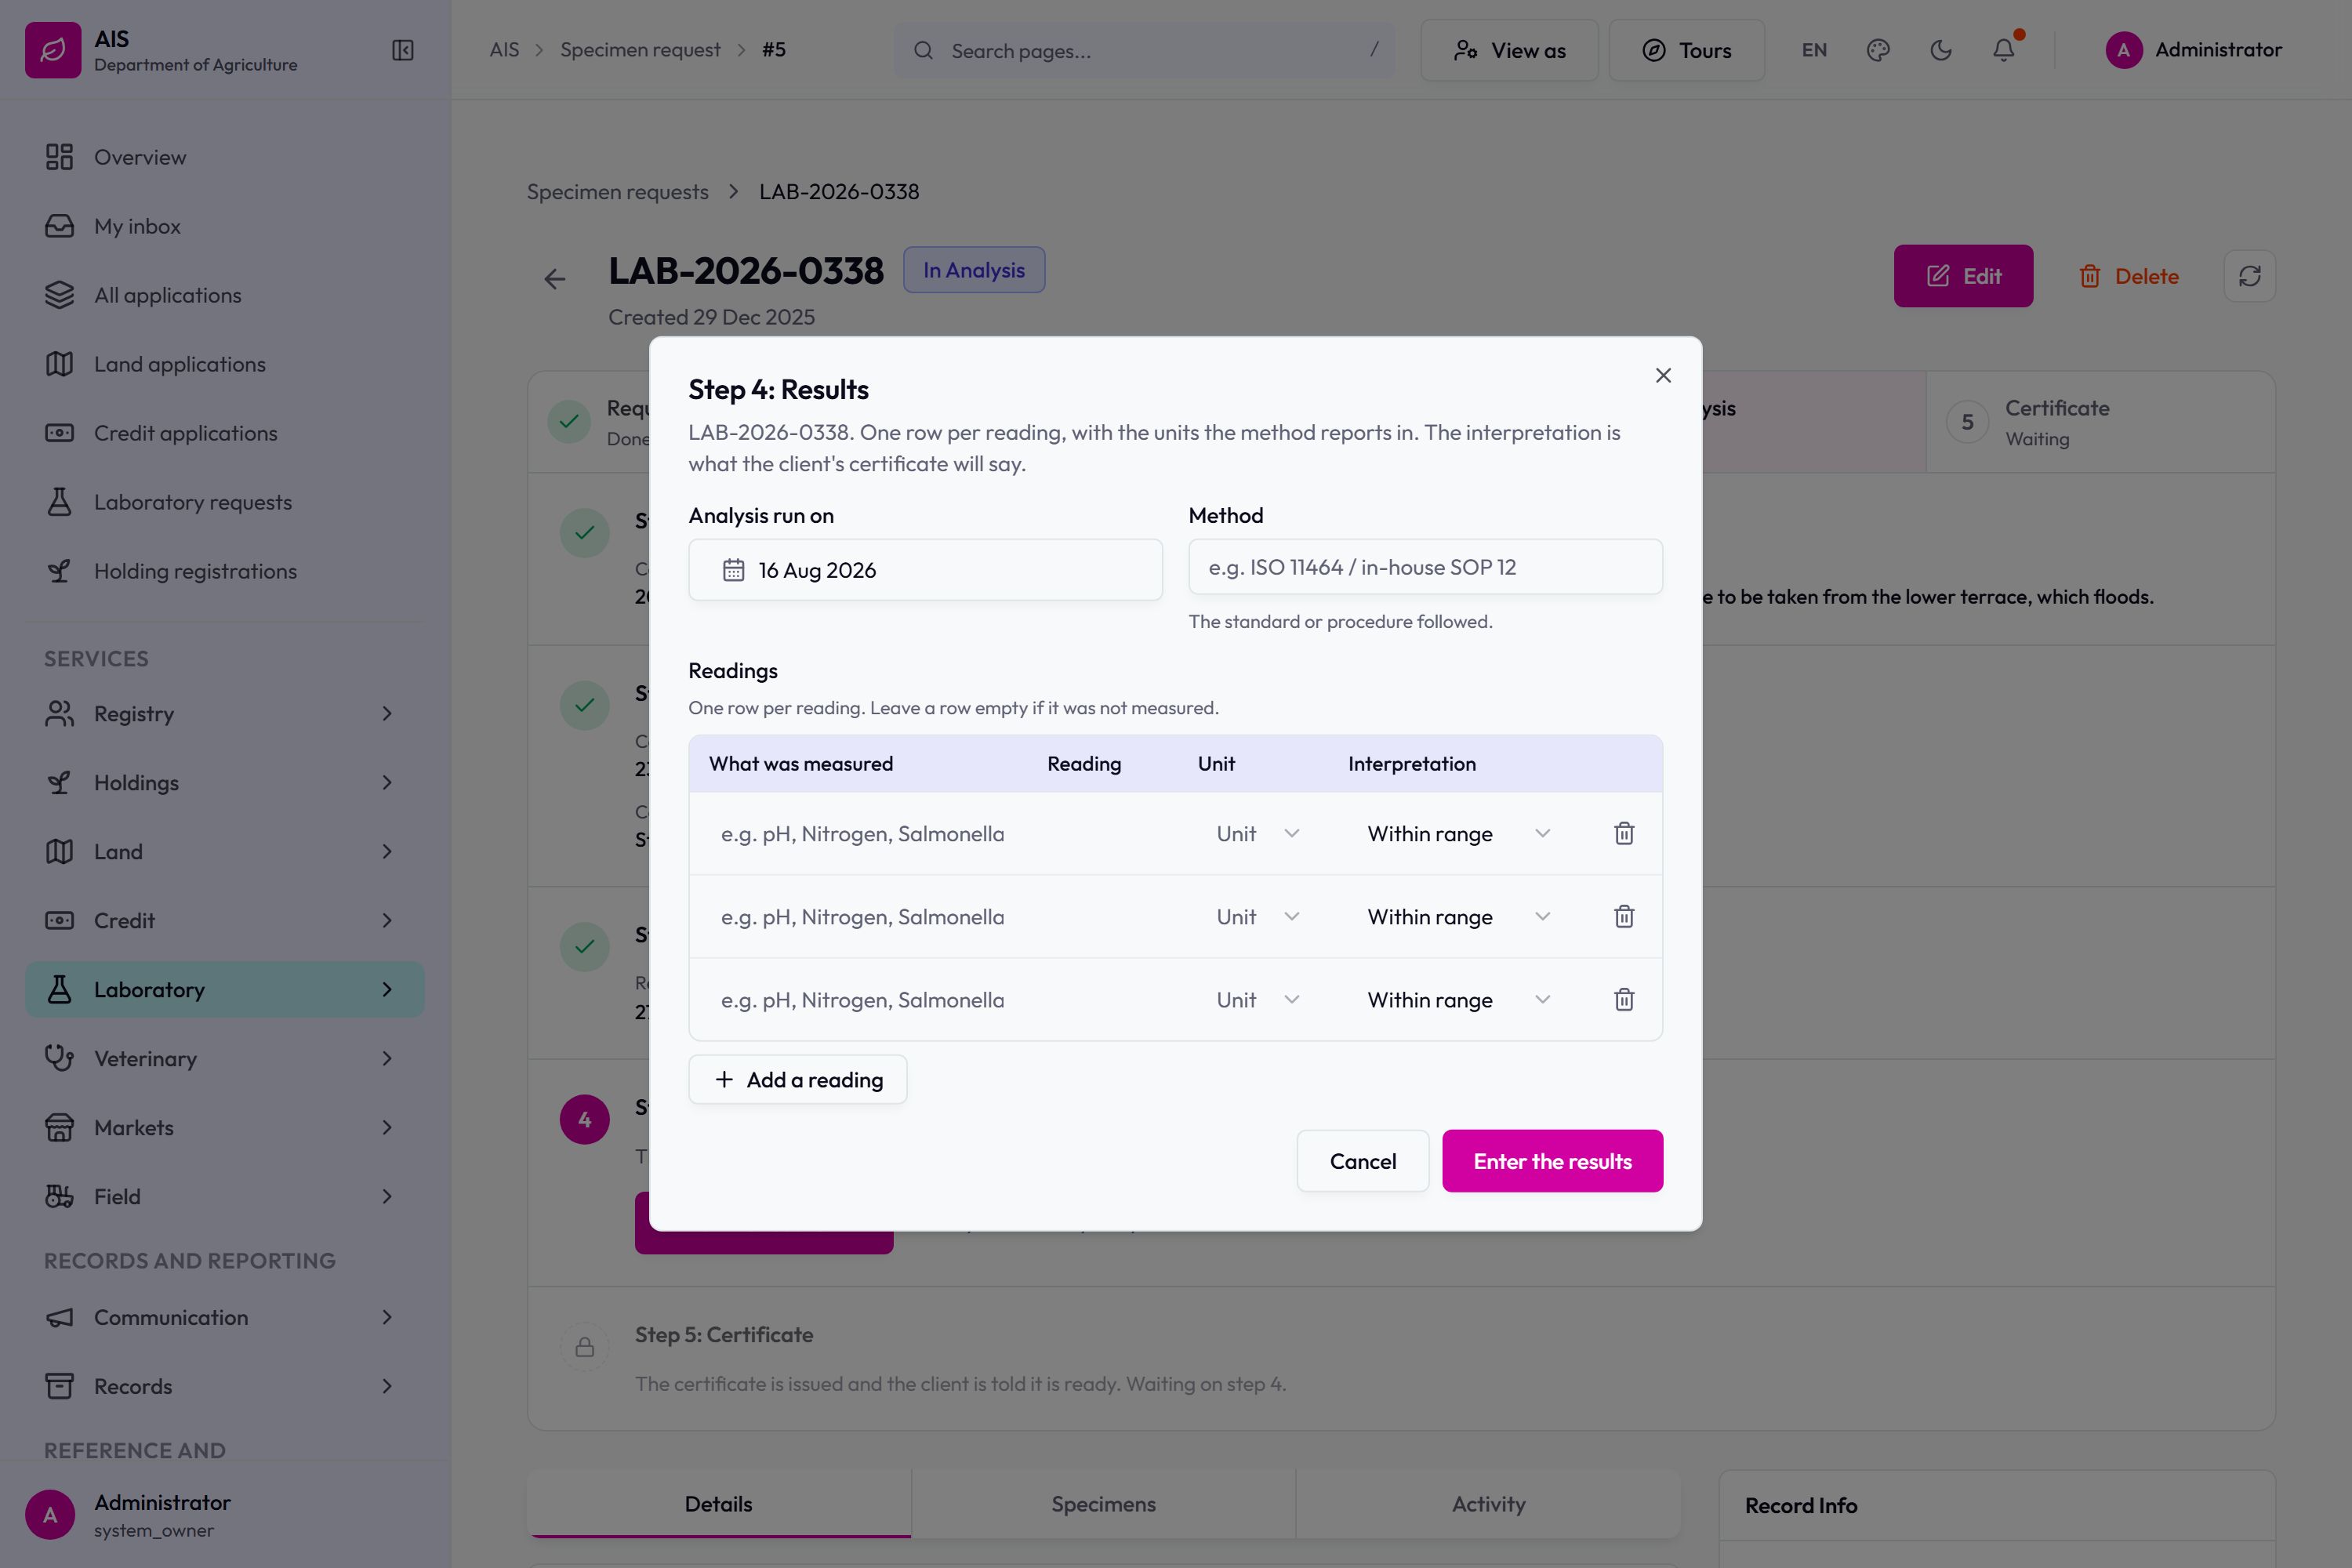Expand the Veterinary sidebar section
Image resolution: width=2352 pixels, height=1568 pixels.
click(x=225, y=1058)
